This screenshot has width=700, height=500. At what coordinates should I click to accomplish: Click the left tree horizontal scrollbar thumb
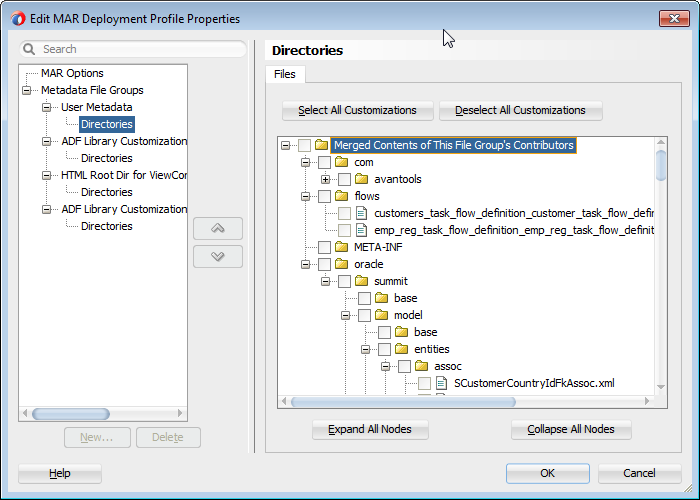click(x=71, y=414)
